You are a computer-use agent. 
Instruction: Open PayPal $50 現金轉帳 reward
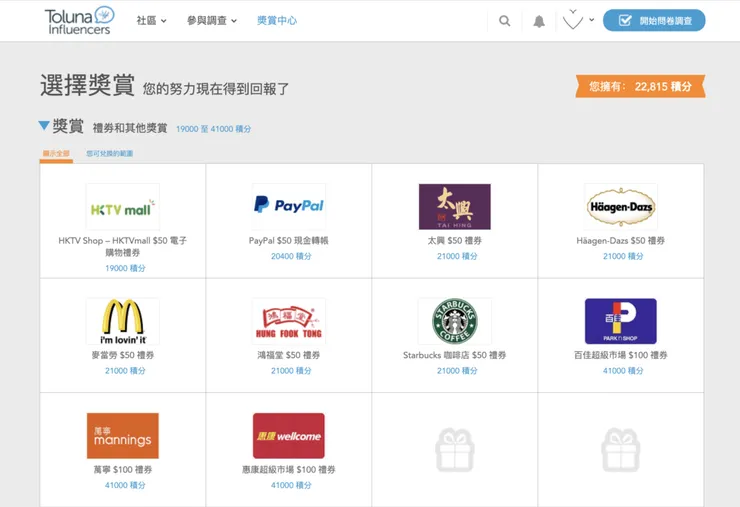click(289, 241)
